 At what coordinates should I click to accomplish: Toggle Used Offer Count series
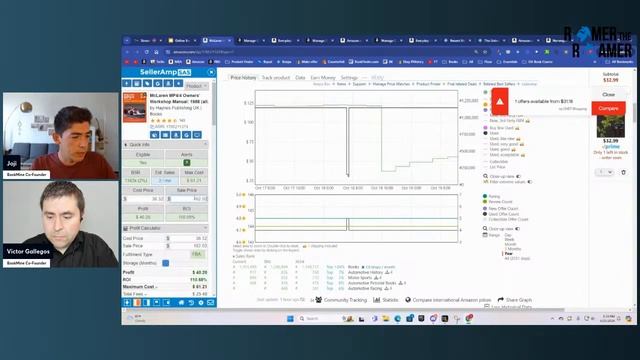pos(501,214)
